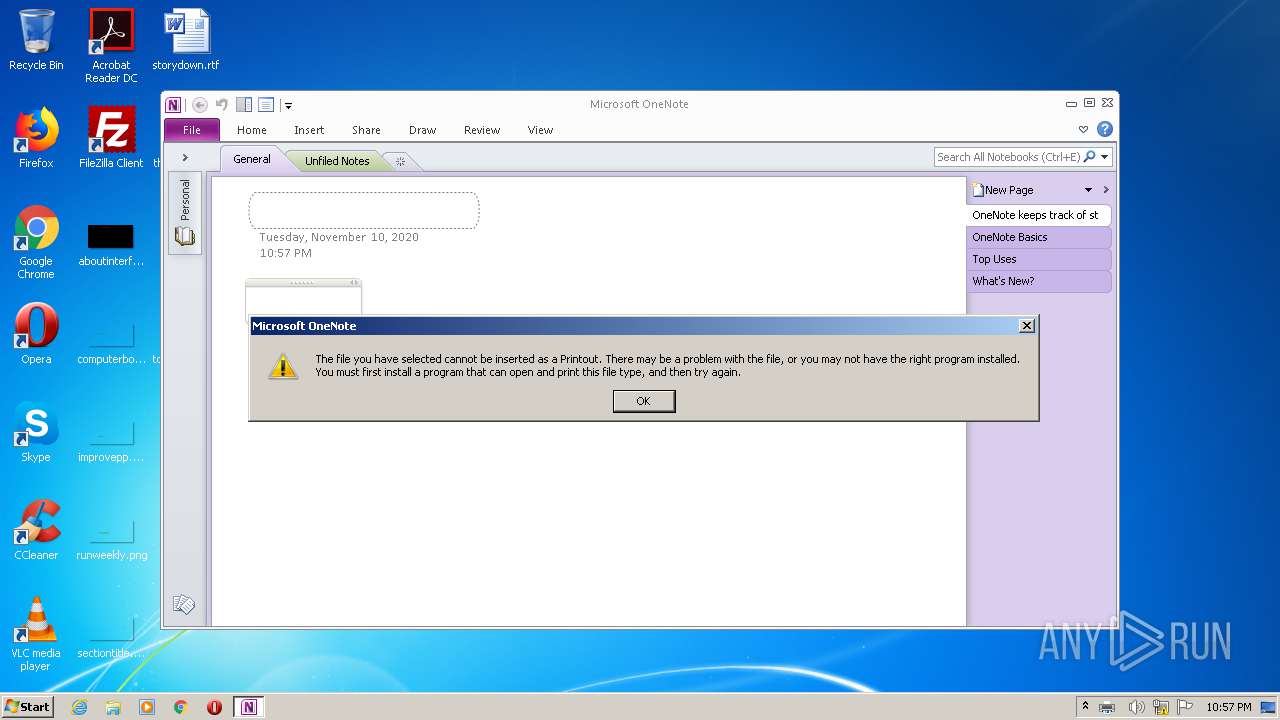
Task: Click the Back arrow in Quick Access Toolbar
Action: click(200, 104)
